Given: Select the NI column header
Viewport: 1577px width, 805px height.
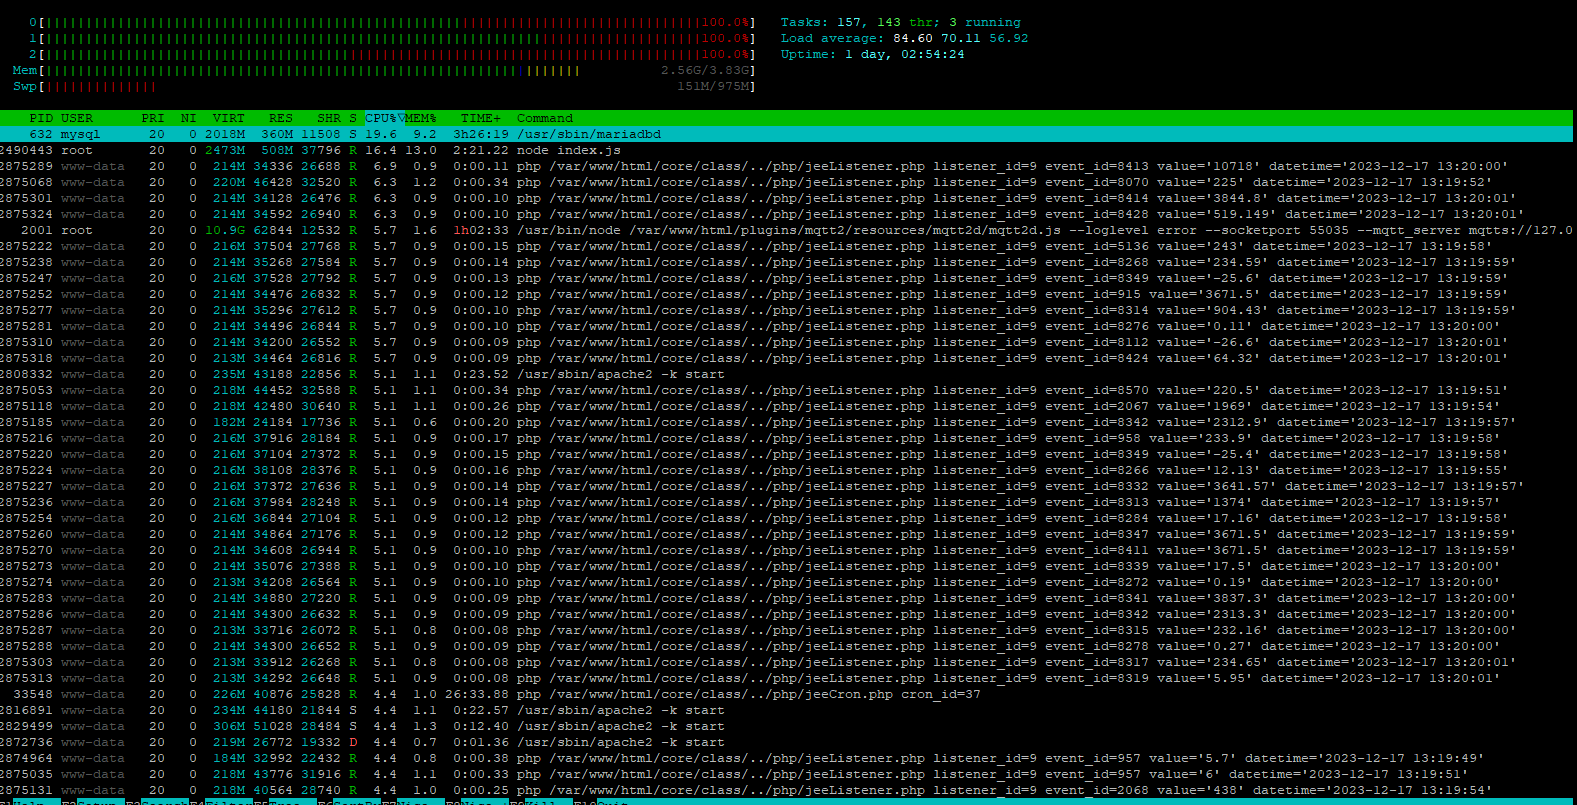Looking at the screenshot, I should click(x=189, y=118).
